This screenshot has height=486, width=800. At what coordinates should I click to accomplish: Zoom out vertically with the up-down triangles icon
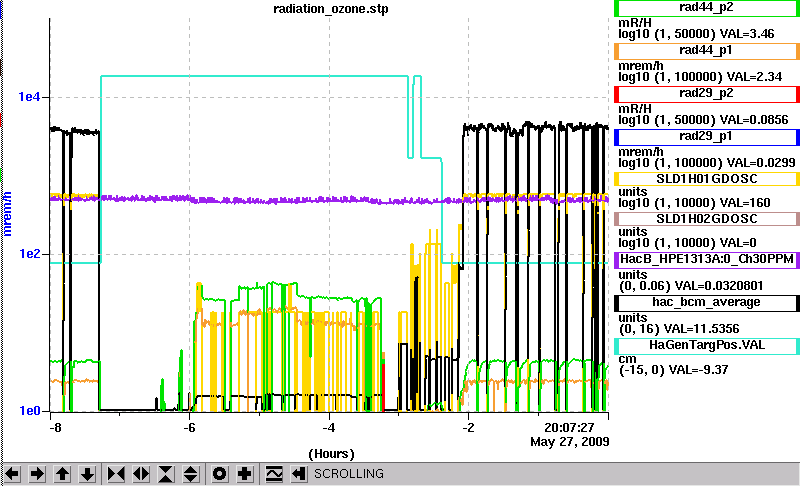click(191, 474)
